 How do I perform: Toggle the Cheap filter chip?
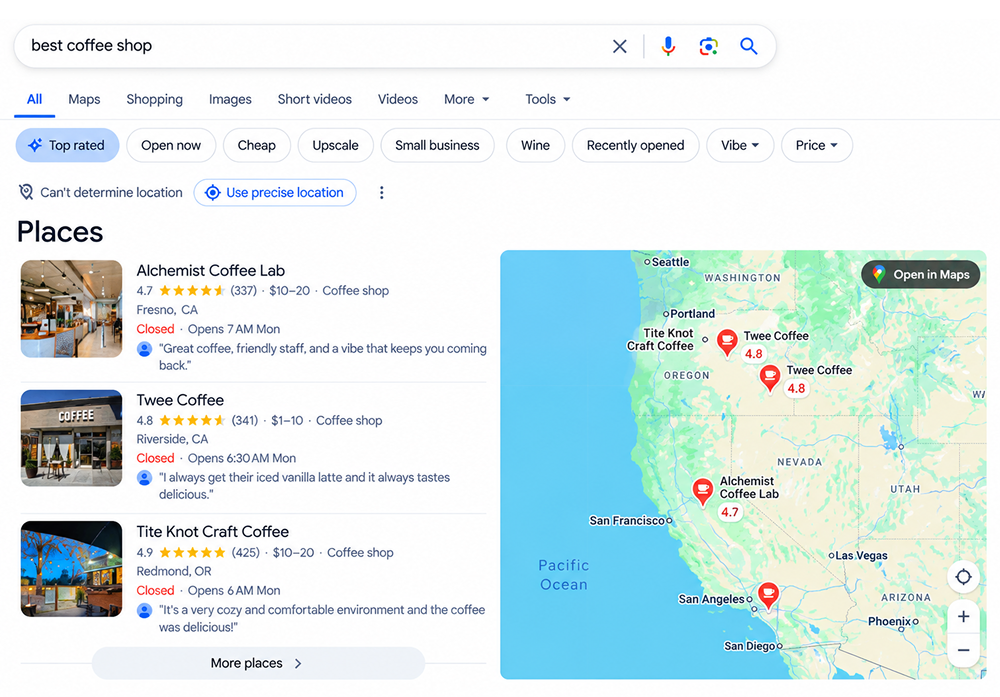pyautogui.click(x=256, y=145)
